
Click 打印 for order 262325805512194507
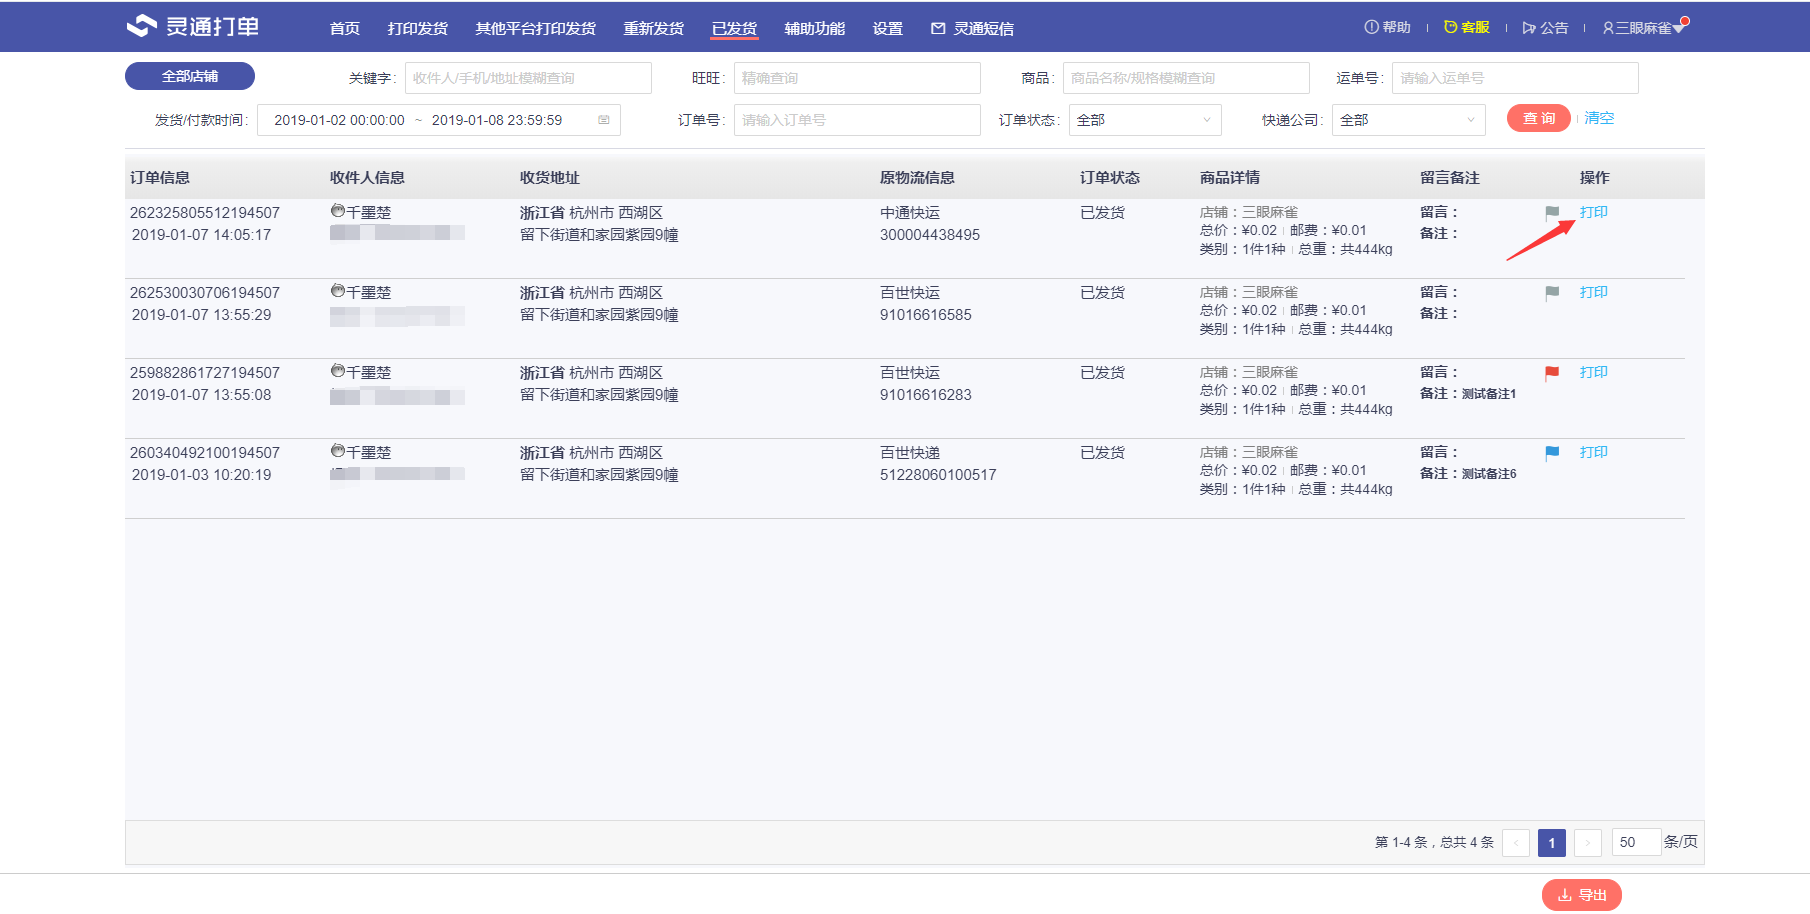[x=1594, y=212]
